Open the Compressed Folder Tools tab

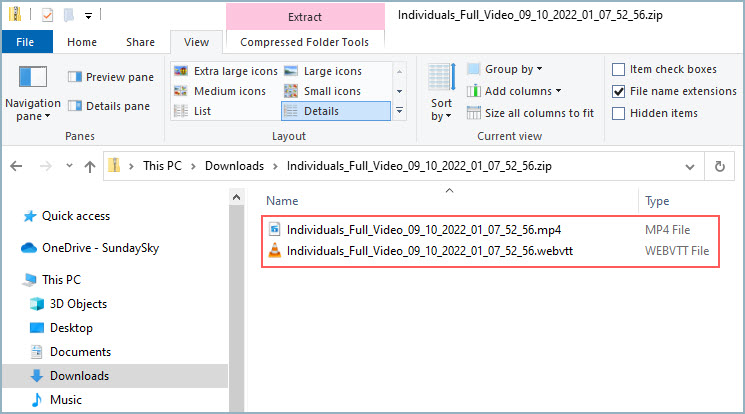pyautogui.click(x=305, y=42)
